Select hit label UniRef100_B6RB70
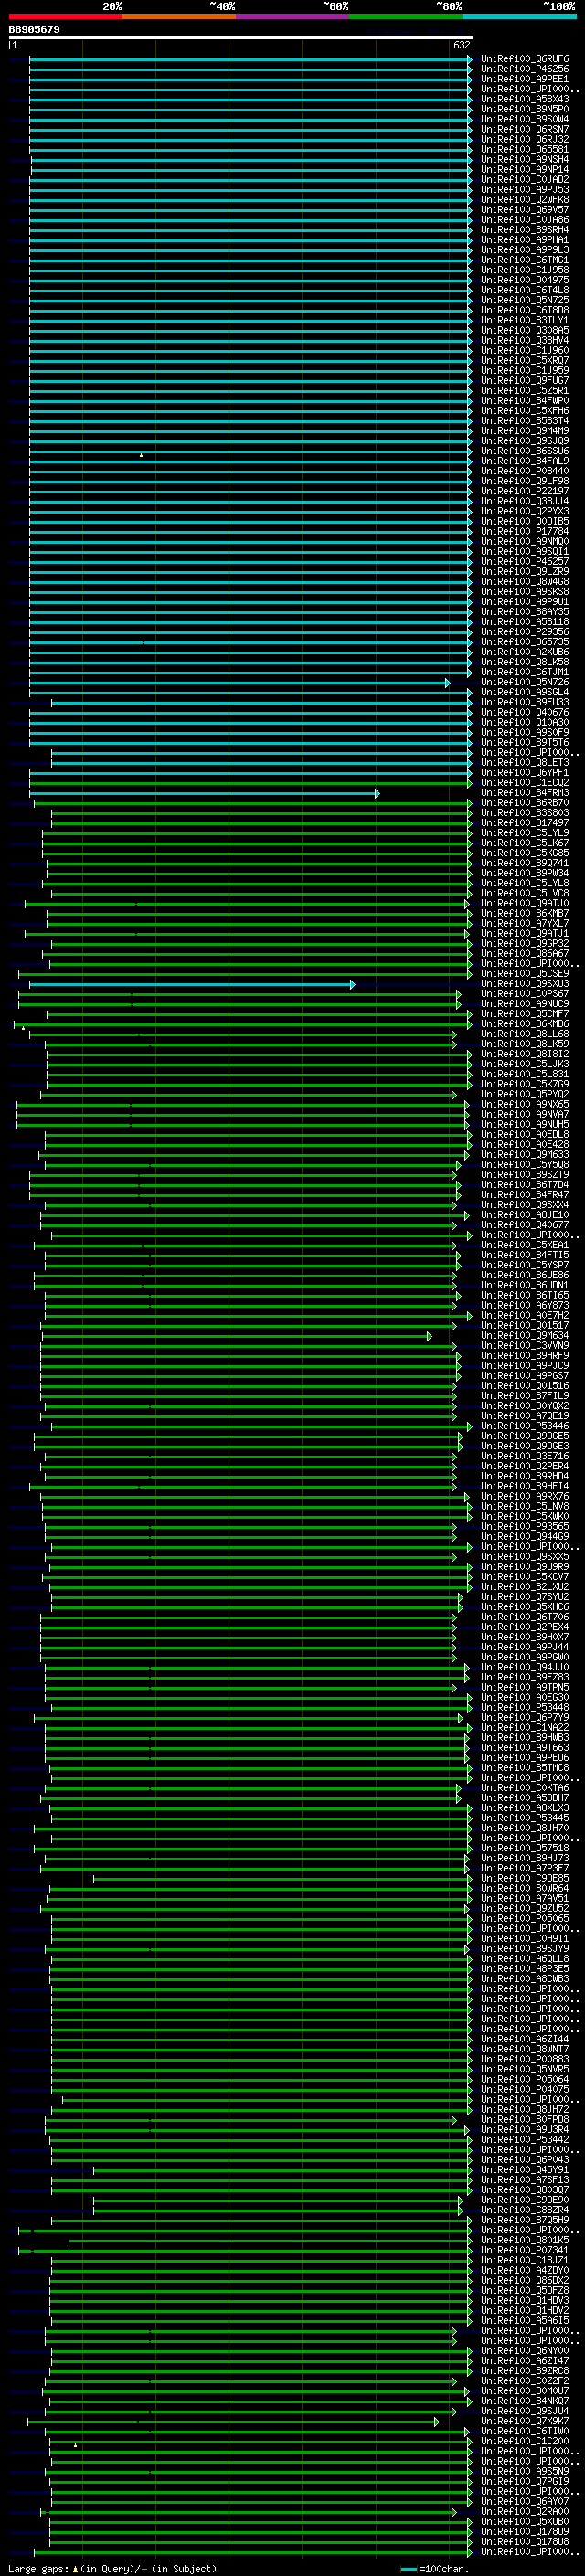 pos(524,803)
